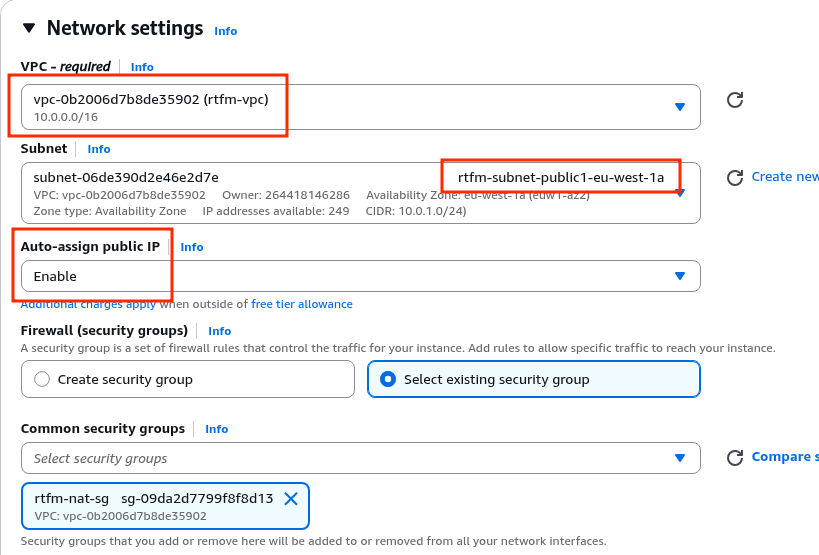This screenshot has width=819, height=555.
Task: Select the Create security group radio option
Action: tap(42, 379)
